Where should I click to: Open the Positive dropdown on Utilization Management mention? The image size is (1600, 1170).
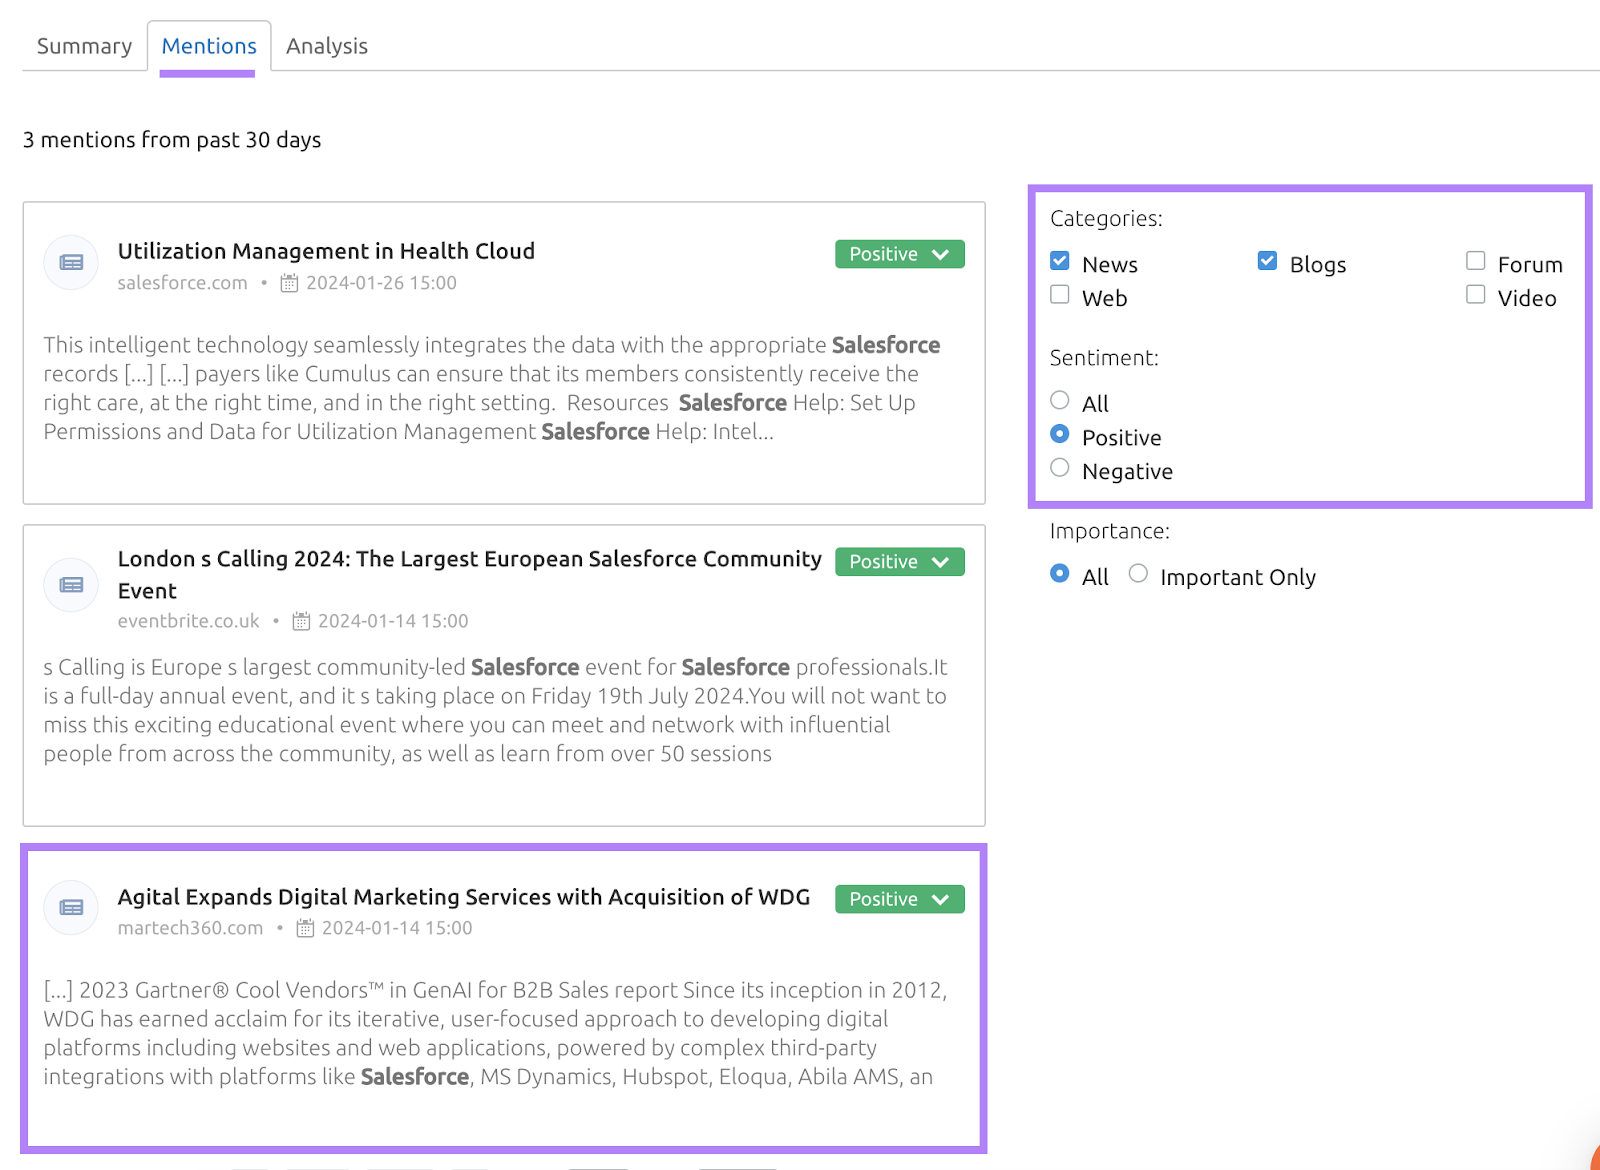898,253
